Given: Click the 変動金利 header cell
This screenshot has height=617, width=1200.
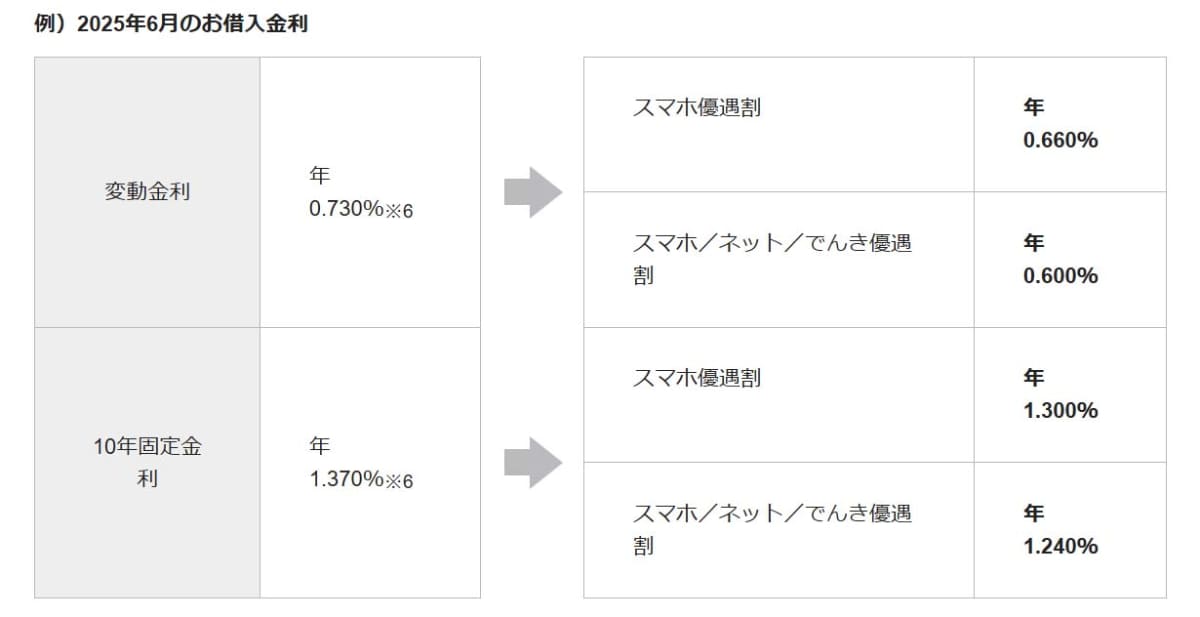Looking at the screenshot, I should pos(147,192).
